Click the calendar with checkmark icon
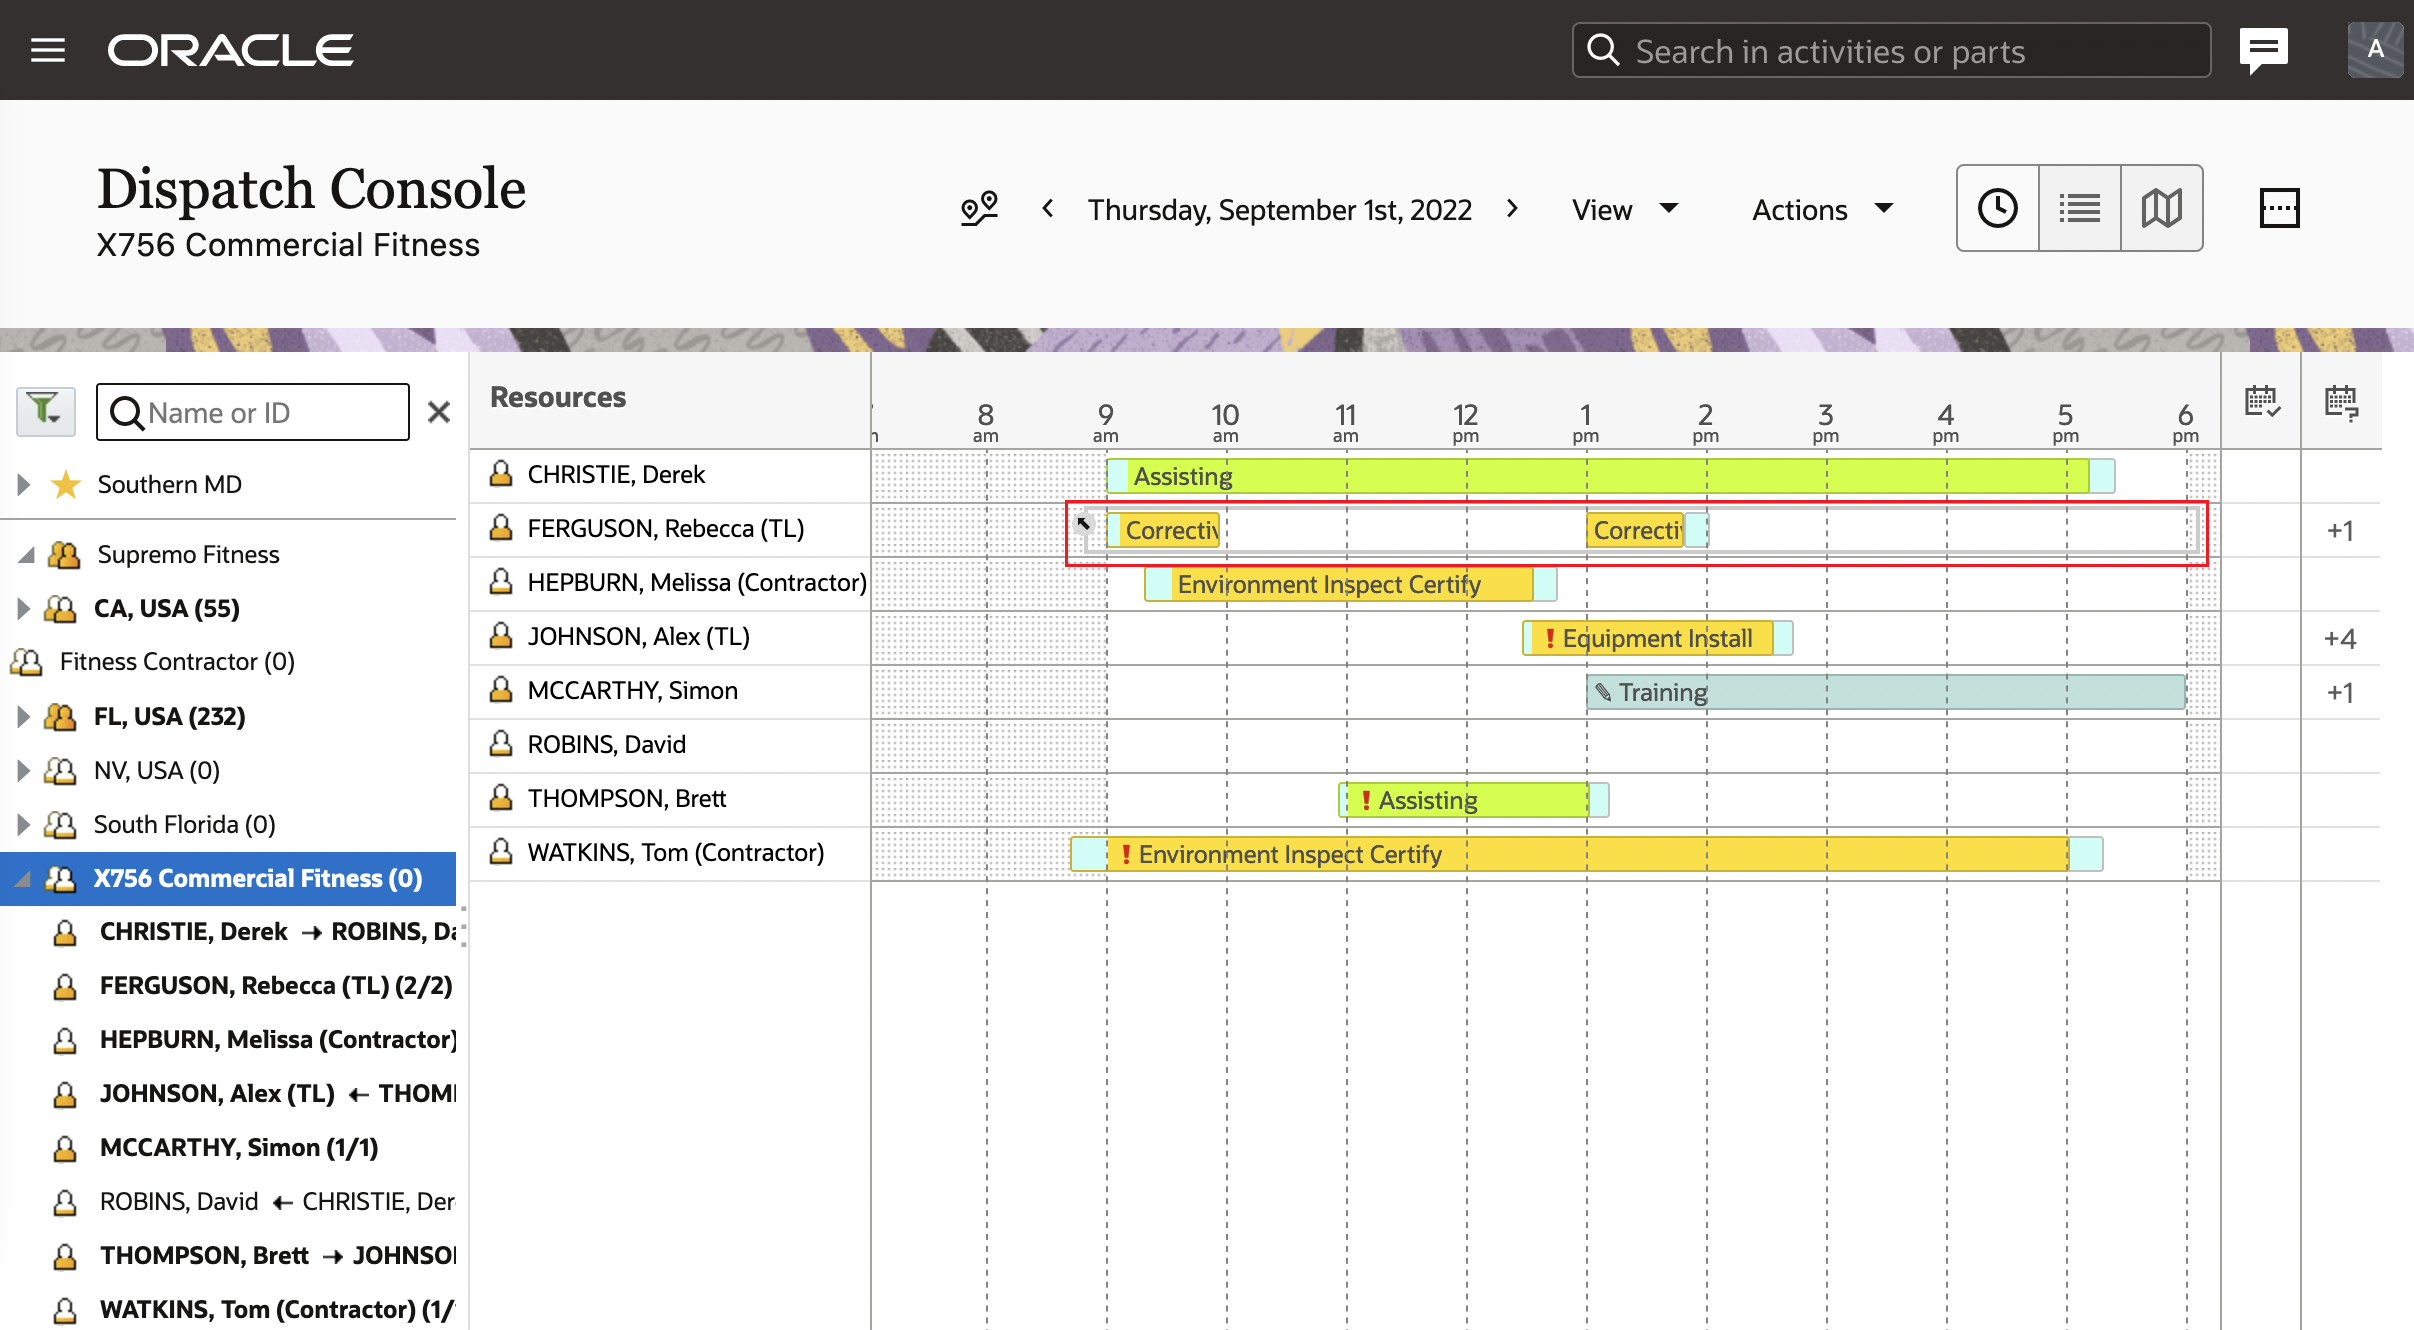Screen dimensions: 2414x1330 click(2261, 402)
